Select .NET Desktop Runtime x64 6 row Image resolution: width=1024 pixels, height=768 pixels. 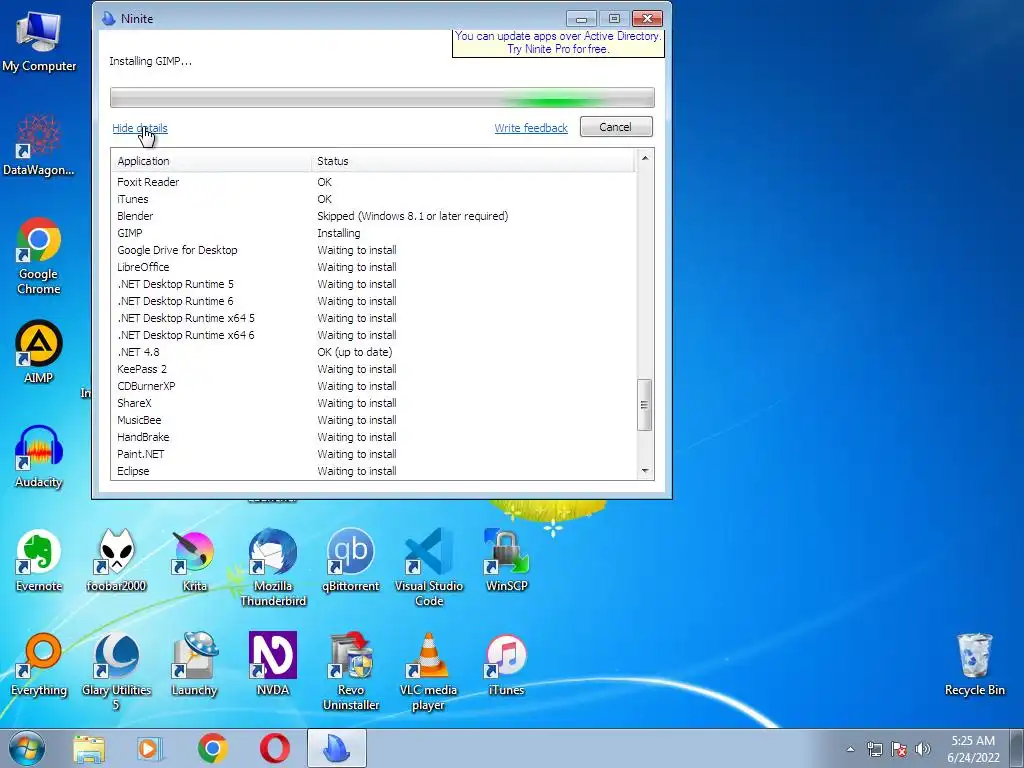pos(374,335)
